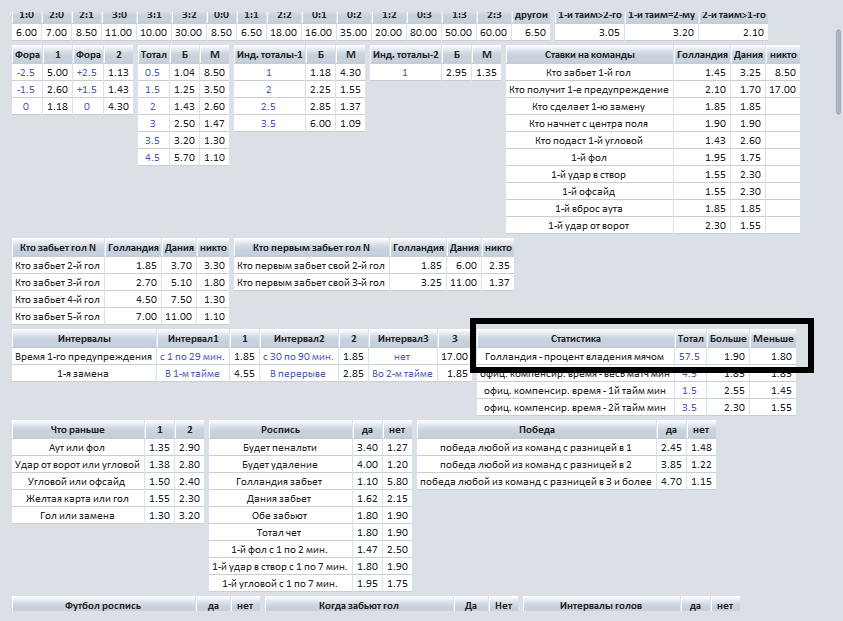843x621 pixels.
Task: Click the '1-й удар от ворот' row label
Action: 589,226
